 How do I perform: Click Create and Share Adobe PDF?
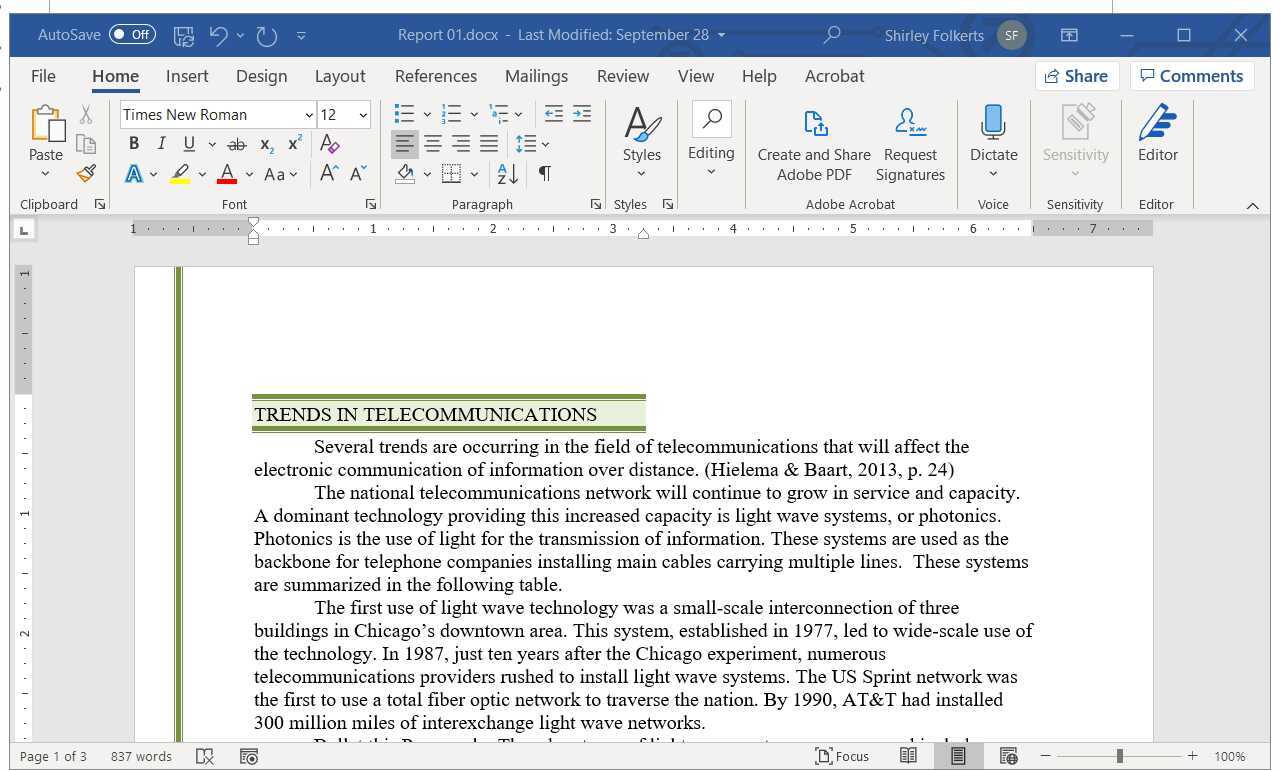point(814,146)
